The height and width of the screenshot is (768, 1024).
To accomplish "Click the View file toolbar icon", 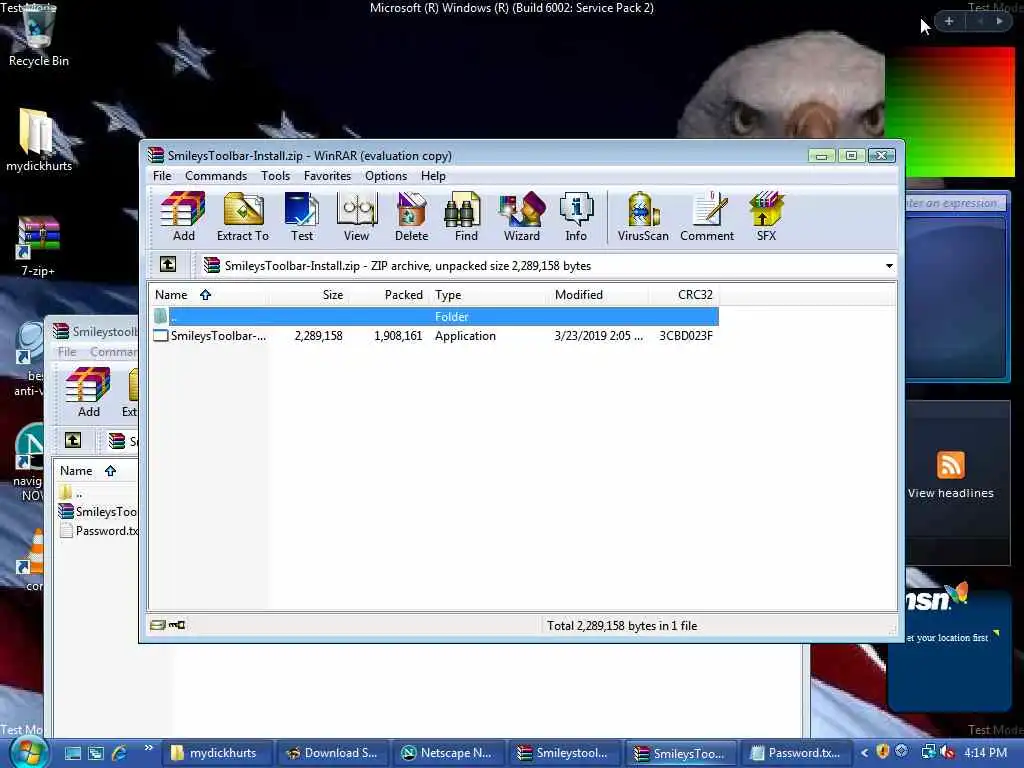I will click(x=357, y=216).
